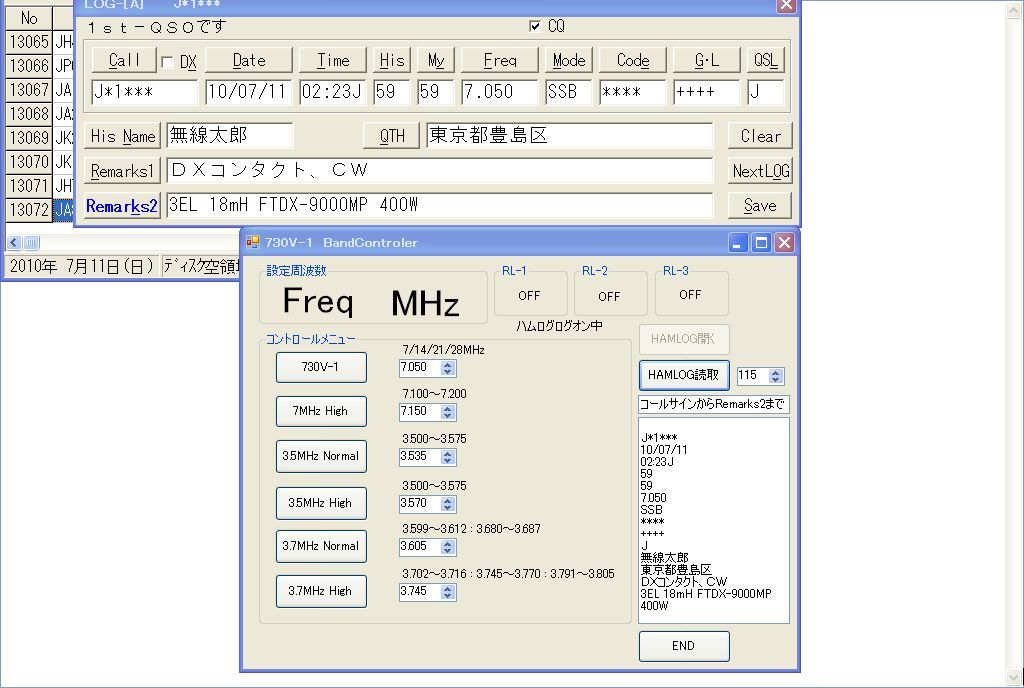This screenshot has width=1024, height=688.
Task: Click the name field with 無線太郎
Action: coord(230,136)
